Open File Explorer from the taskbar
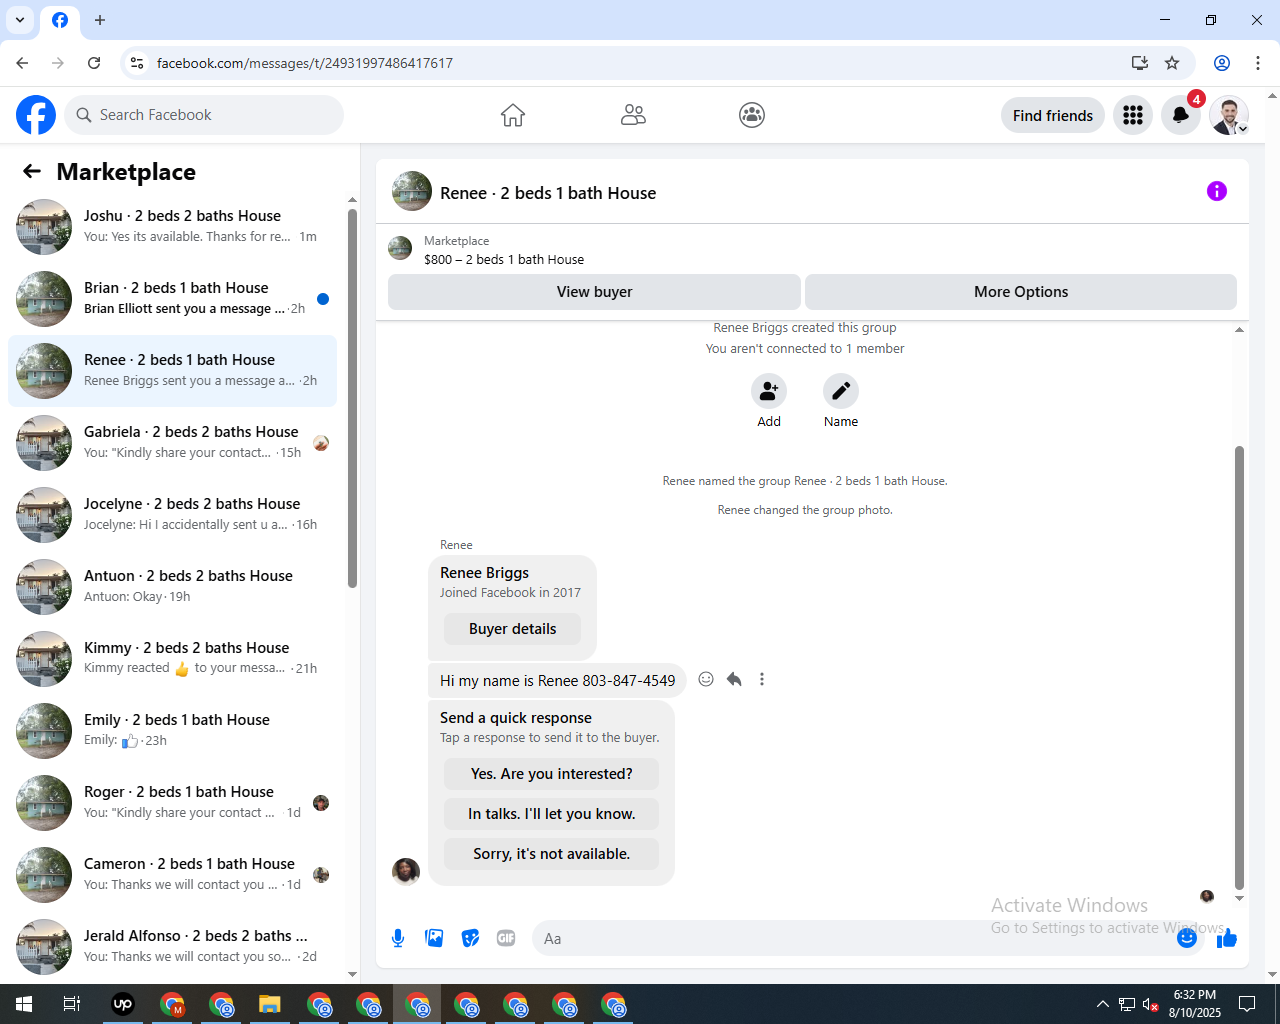Screen dimensions: 1280x1024 [270, 1004]
